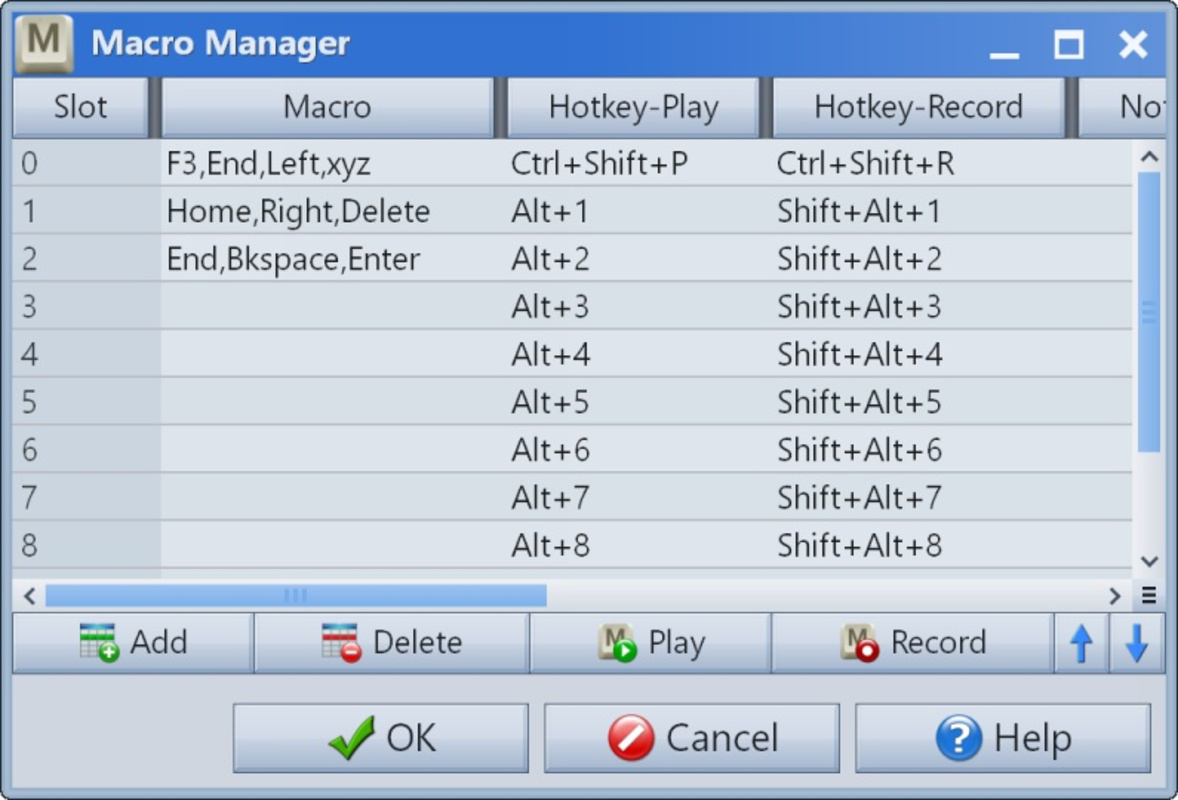Sort by the Slot column header
Image resolution: width=1178 pixels, height=800 pixels.
[x=80, y=107]
